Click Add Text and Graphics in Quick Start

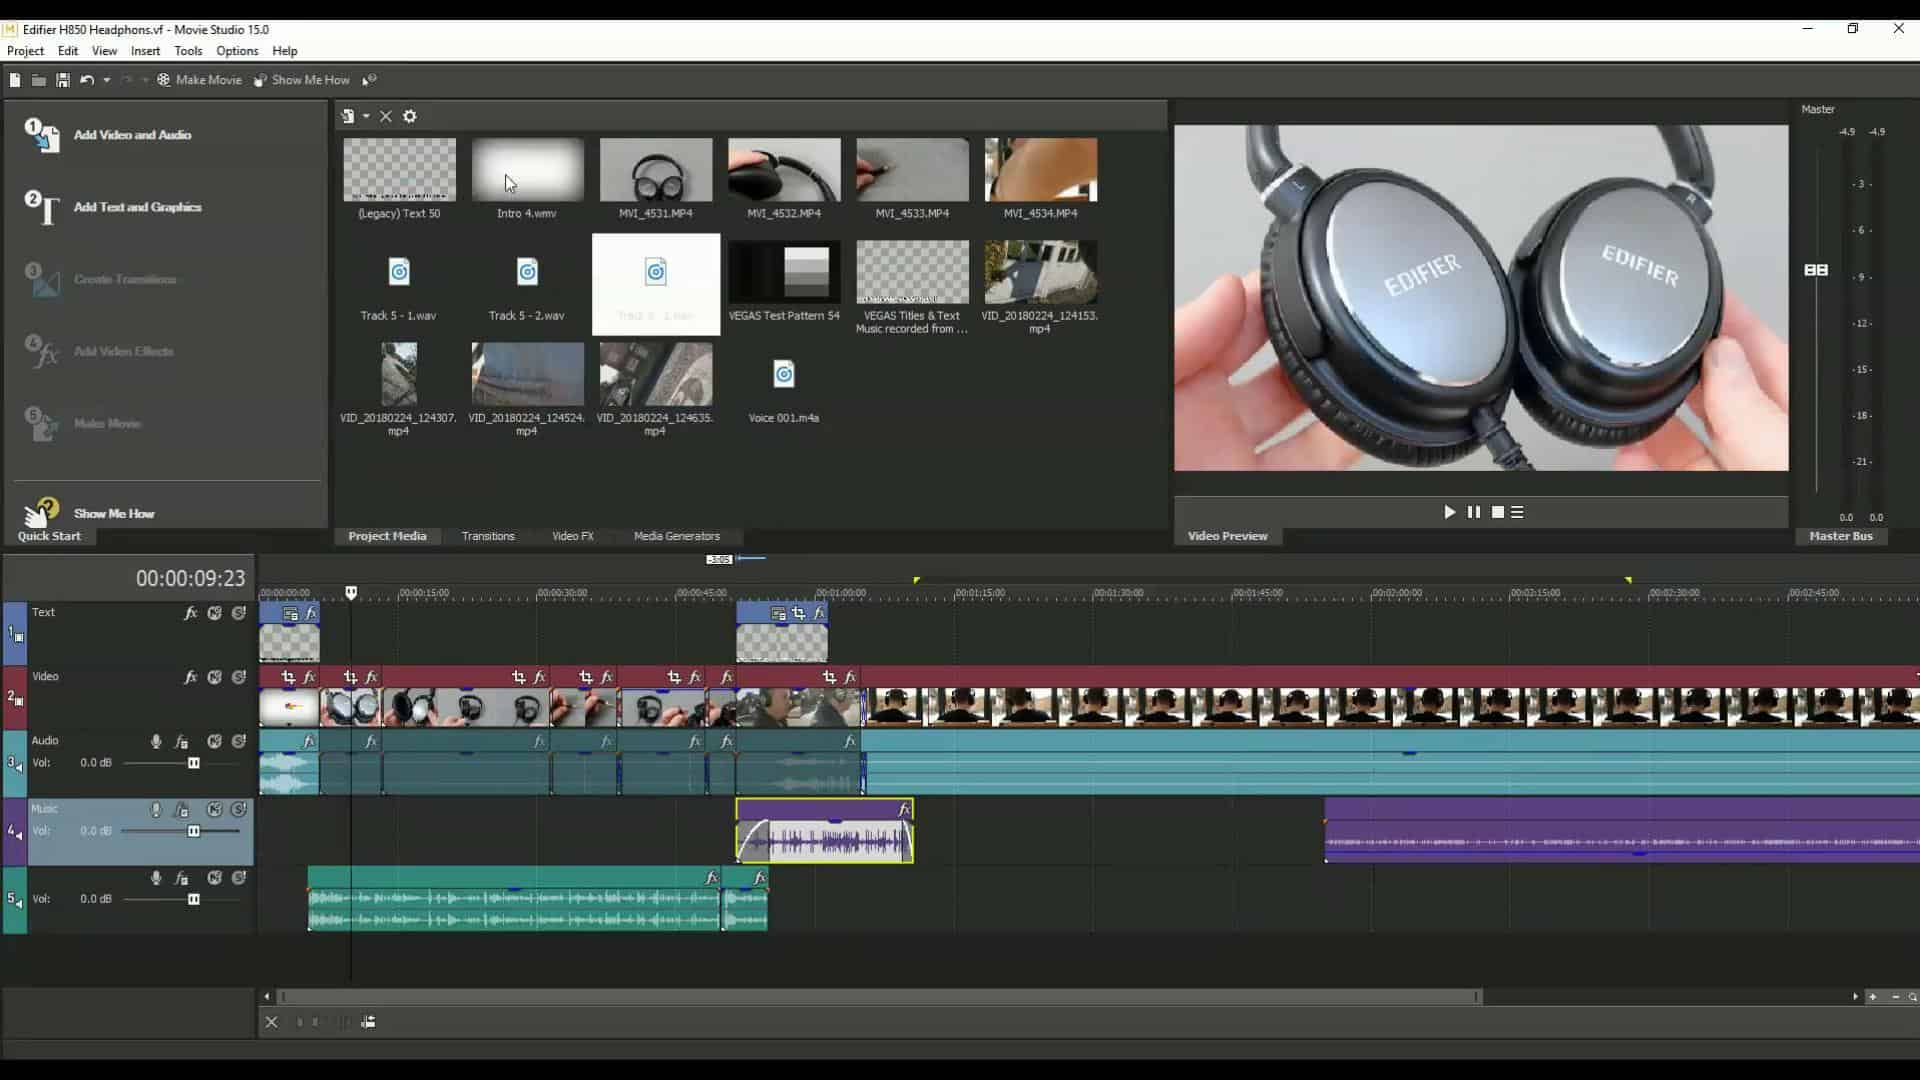[137, 207]
